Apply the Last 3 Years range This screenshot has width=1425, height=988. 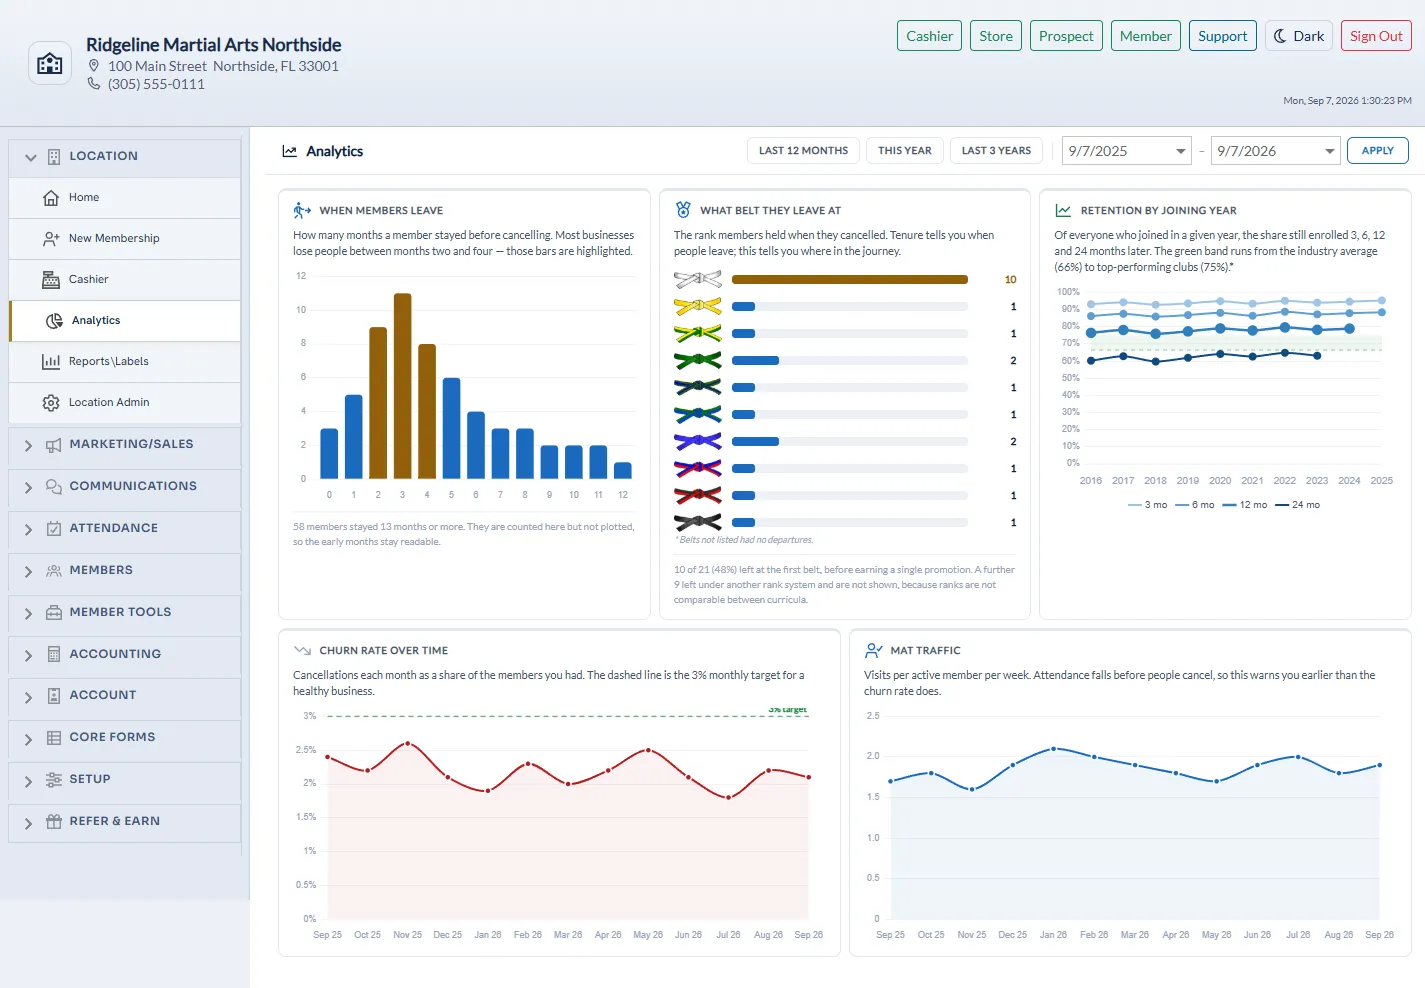coord(996,151)
